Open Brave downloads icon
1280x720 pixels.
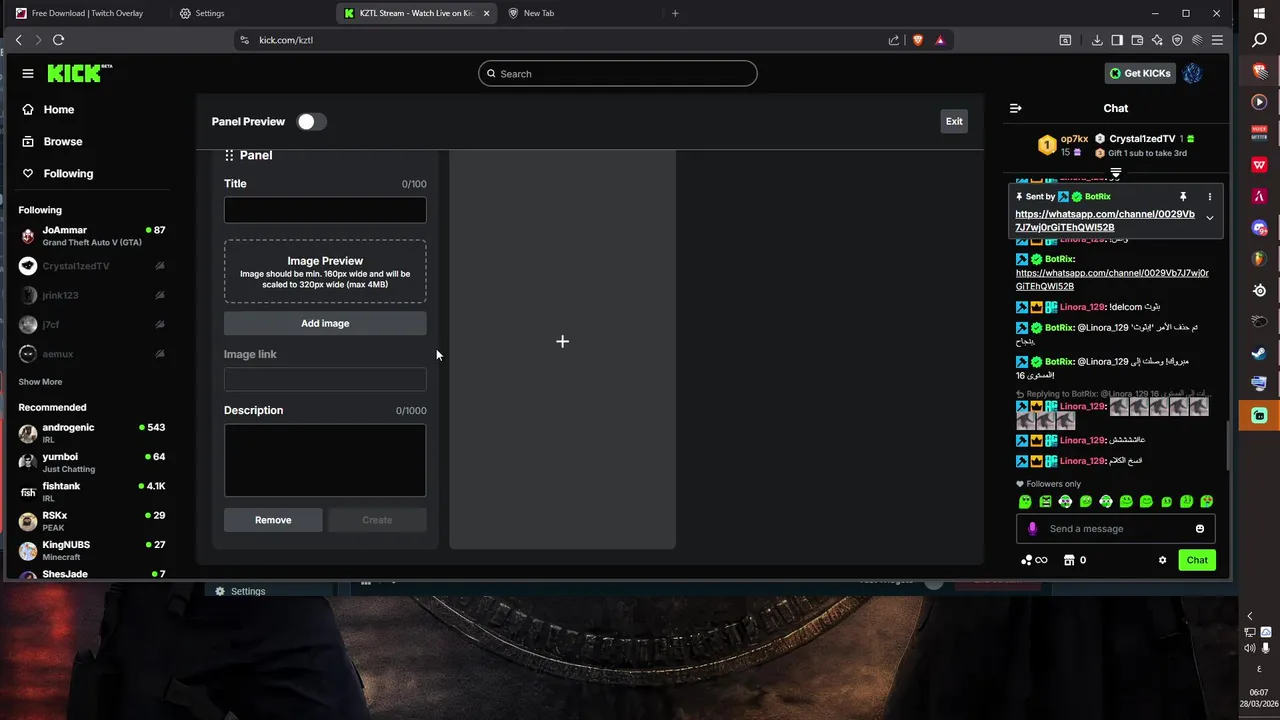click(1097, 40)
